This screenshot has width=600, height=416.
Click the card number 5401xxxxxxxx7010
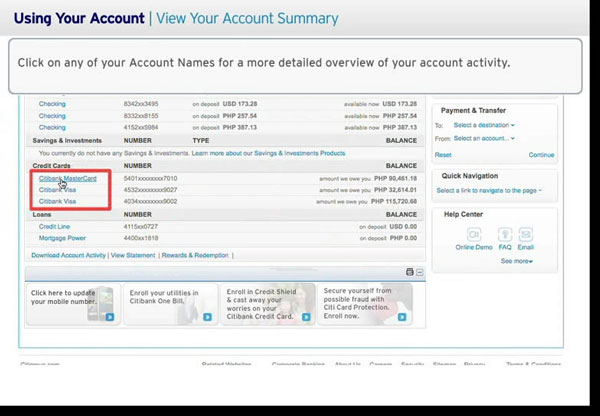[x=150, y=178]
